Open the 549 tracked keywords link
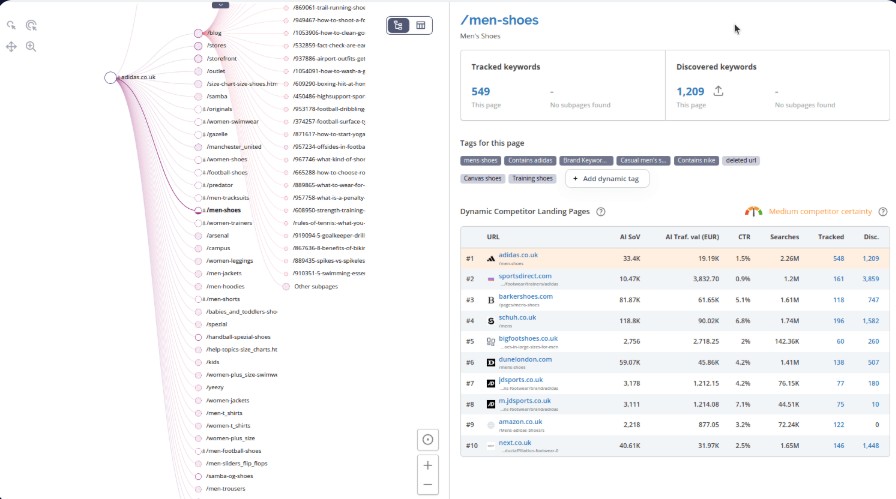Image resolution: width=896 pixels, height=499 pixels. (x=481, y=91)
